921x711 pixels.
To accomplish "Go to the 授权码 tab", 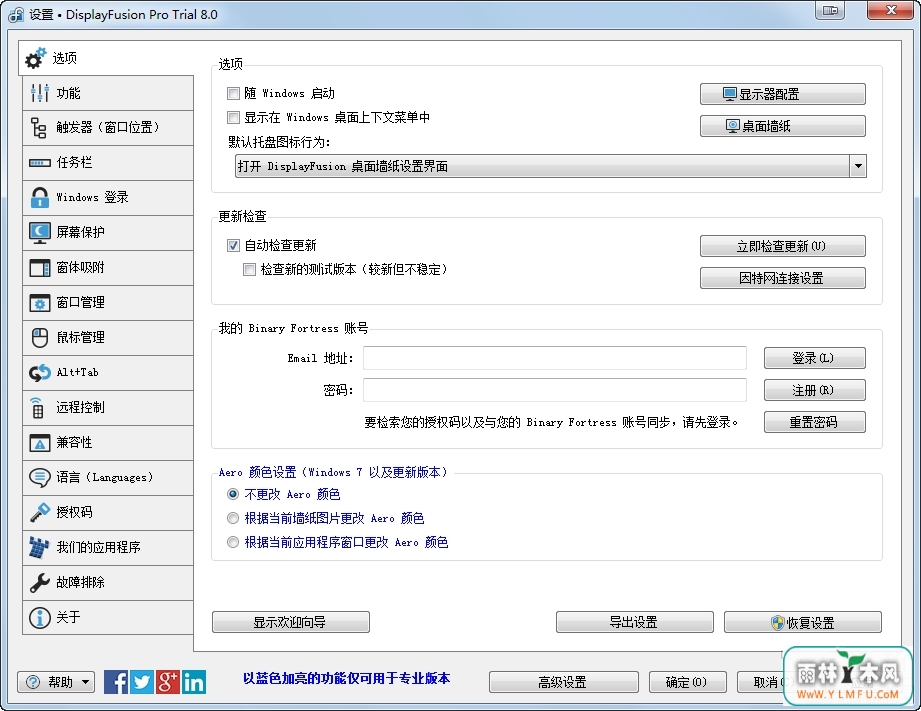I will (107, 512).
